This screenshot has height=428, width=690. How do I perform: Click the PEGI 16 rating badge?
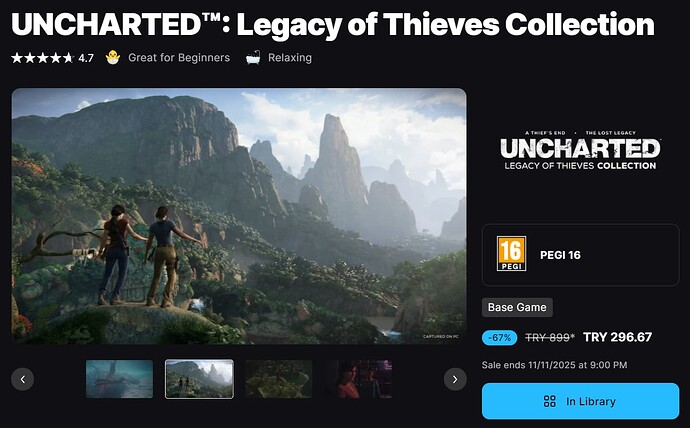pos(511,254)
